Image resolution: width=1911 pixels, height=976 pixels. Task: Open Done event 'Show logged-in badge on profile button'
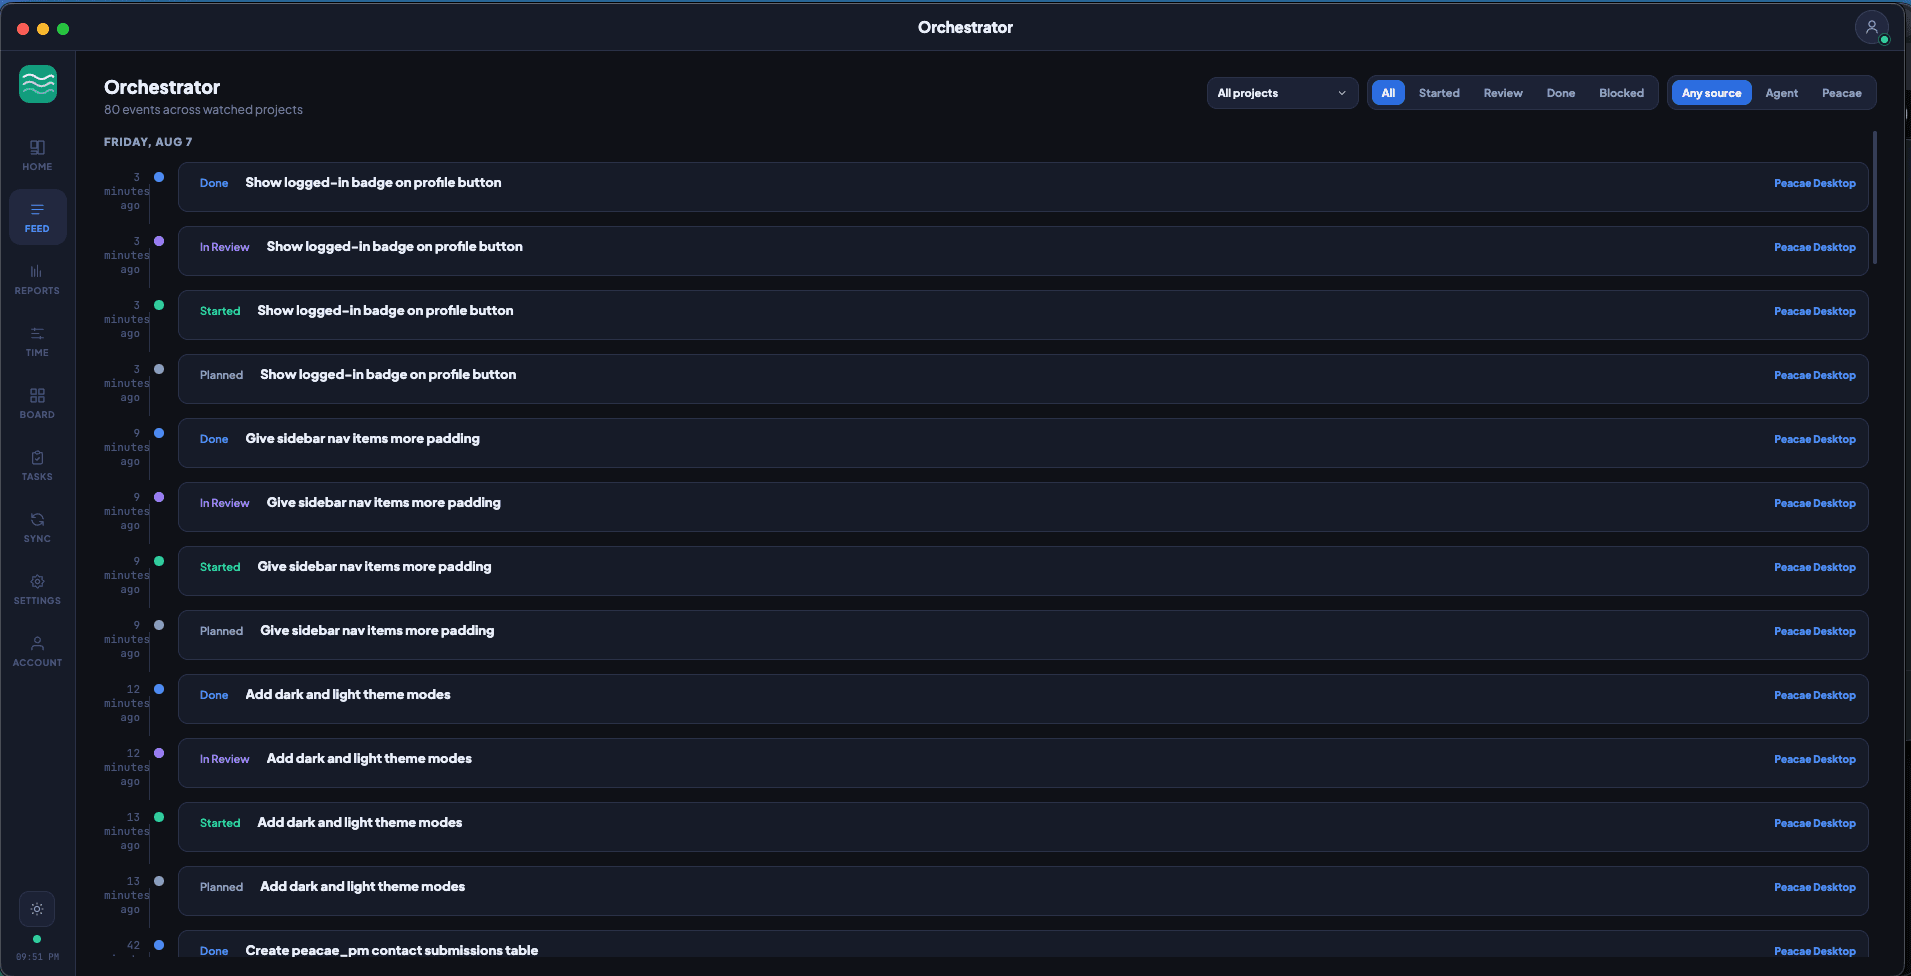(x=1023, y=186)
